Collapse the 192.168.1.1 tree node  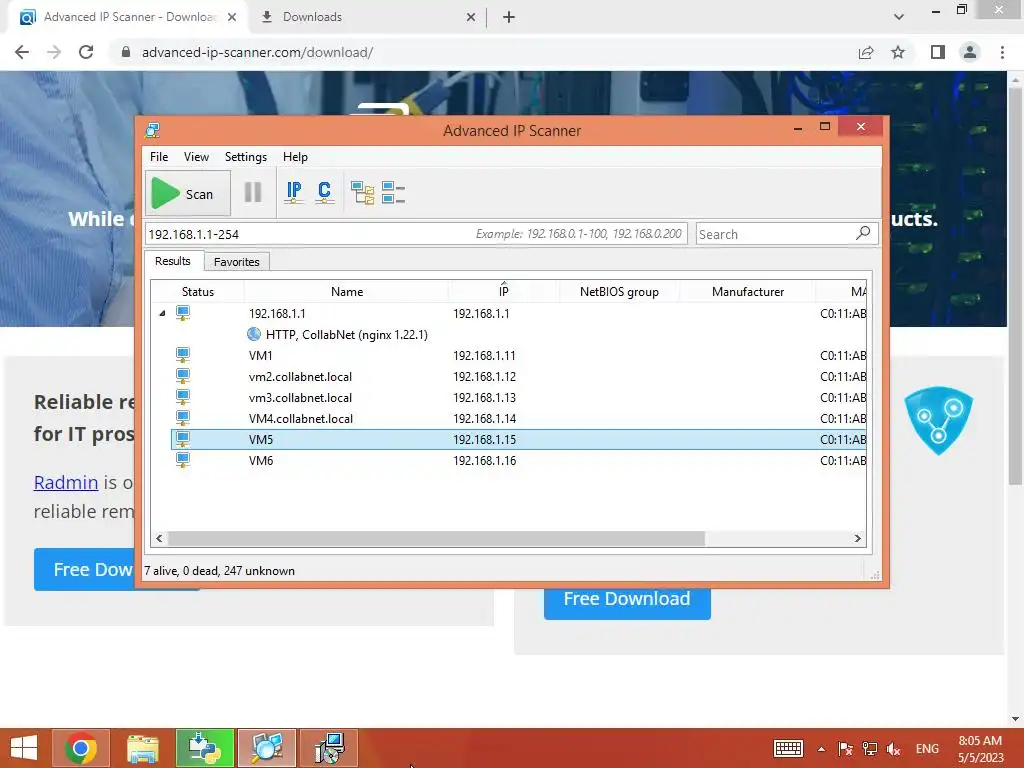click(162, 313)
